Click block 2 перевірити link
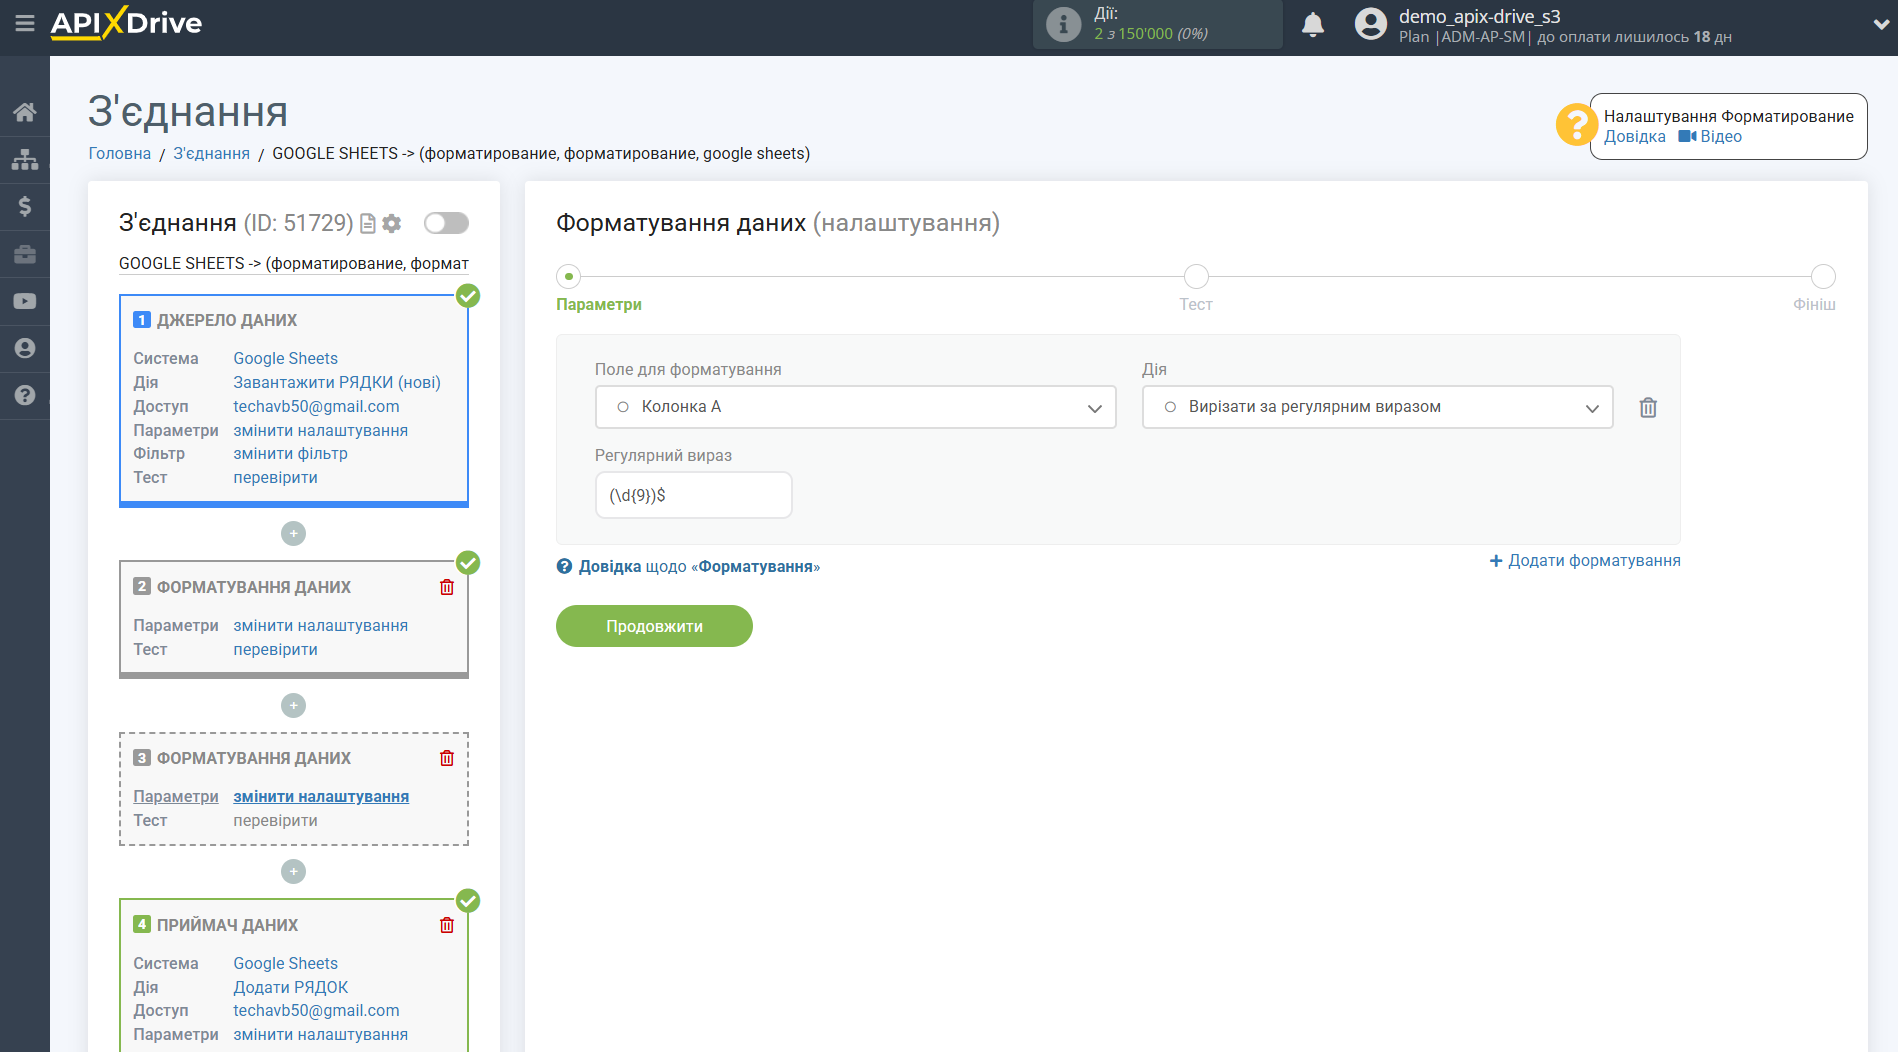The height and width of the screenshot is (1052, 1898). (276, 649)
